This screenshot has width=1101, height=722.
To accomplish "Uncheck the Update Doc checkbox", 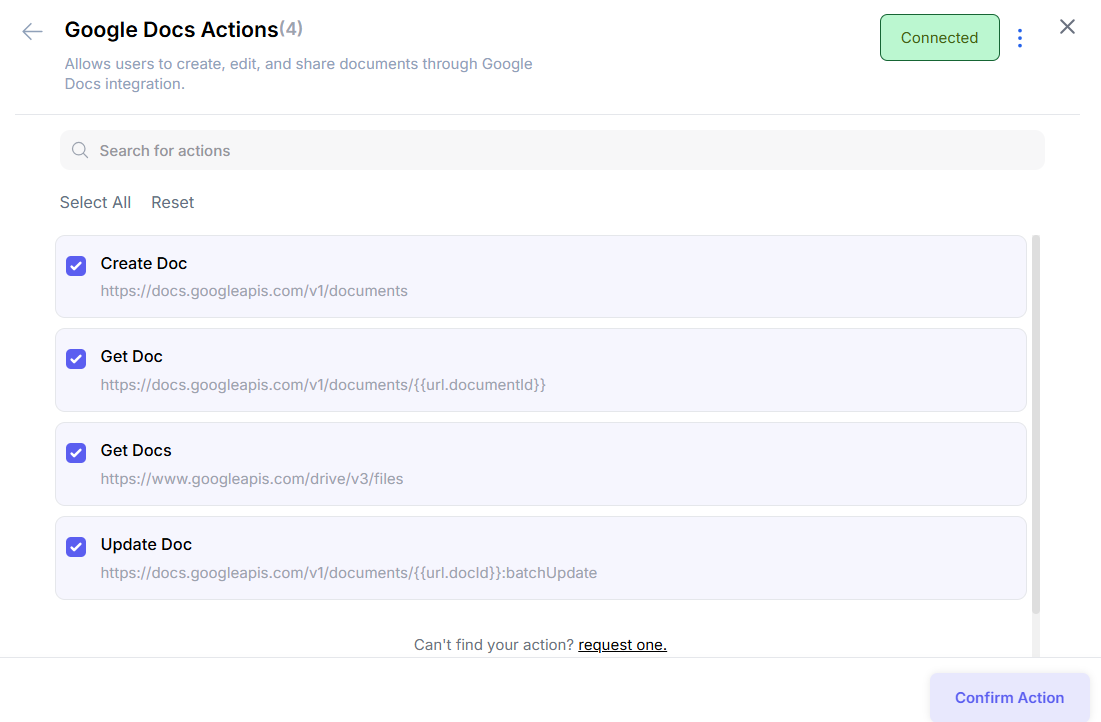I will click(x=76, y=546).
